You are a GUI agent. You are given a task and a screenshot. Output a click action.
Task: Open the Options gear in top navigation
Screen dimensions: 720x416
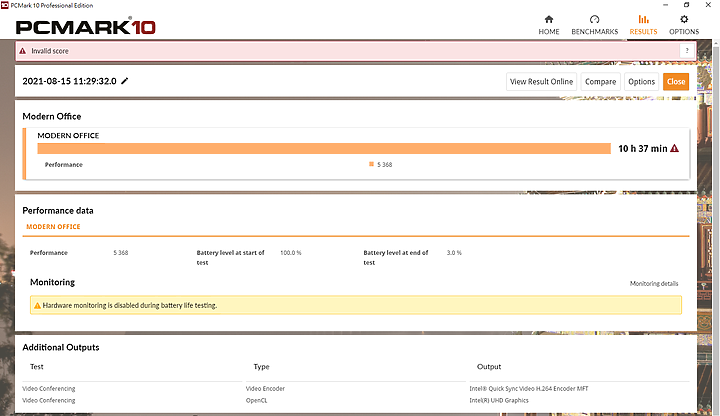point(684,25)
